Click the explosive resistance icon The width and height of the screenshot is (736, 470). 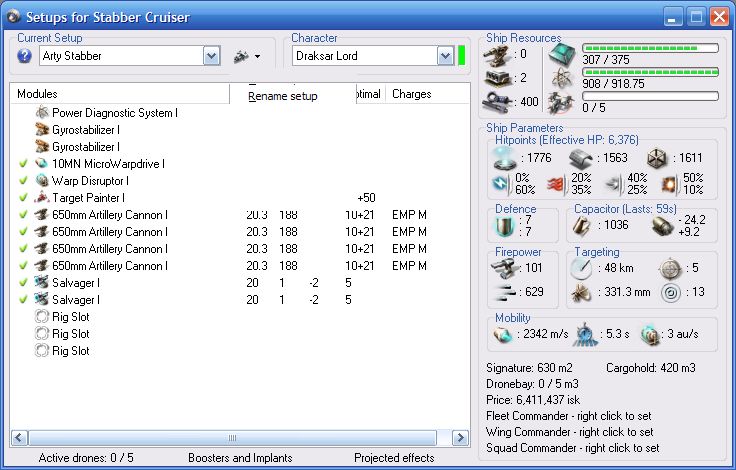[x=670, y=184]
